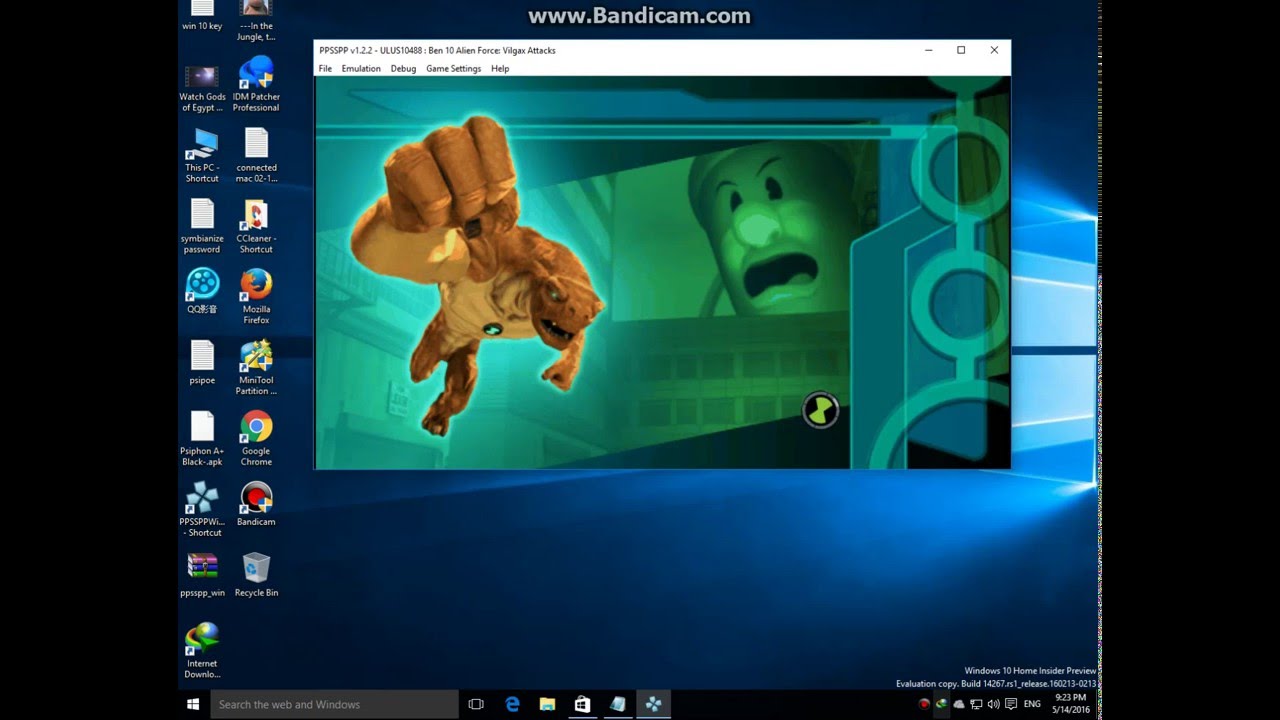
Task: Select the This PC shortcut
Action: coord(202,156)
